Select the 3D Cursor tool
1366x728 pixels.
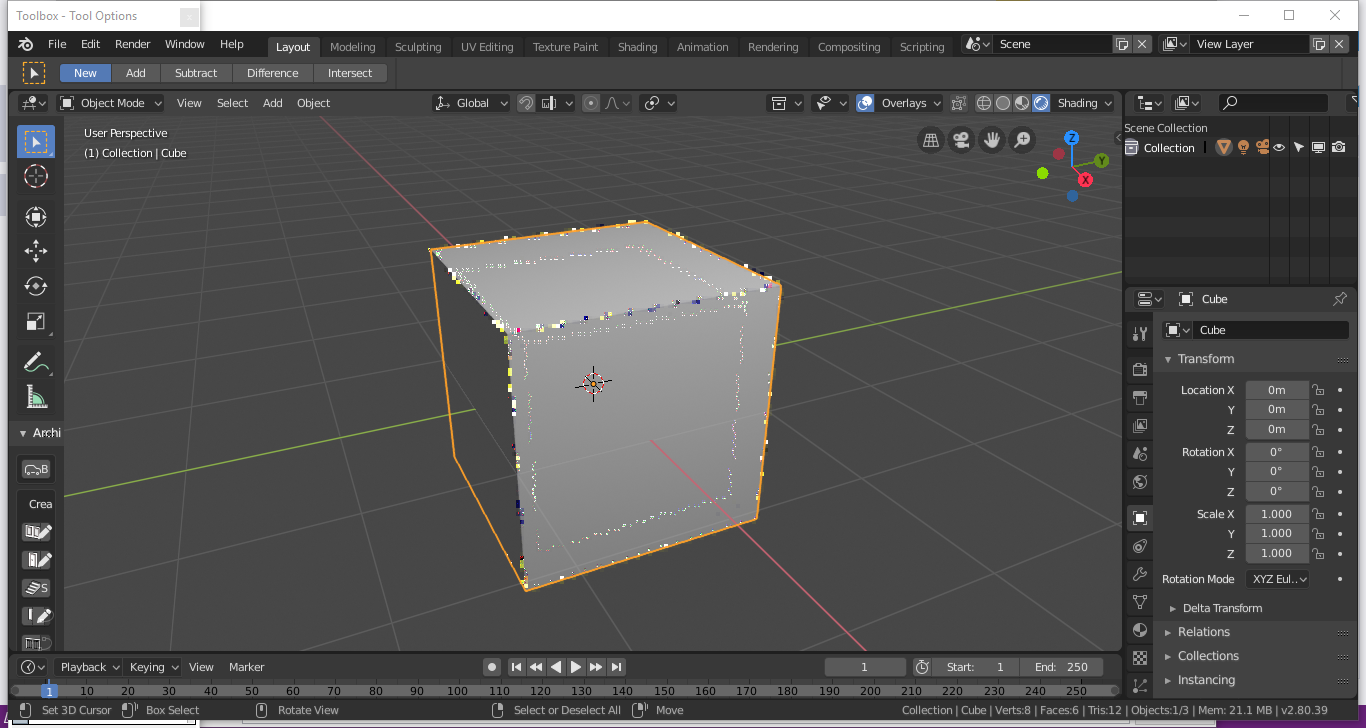click(x=36, y=177)
